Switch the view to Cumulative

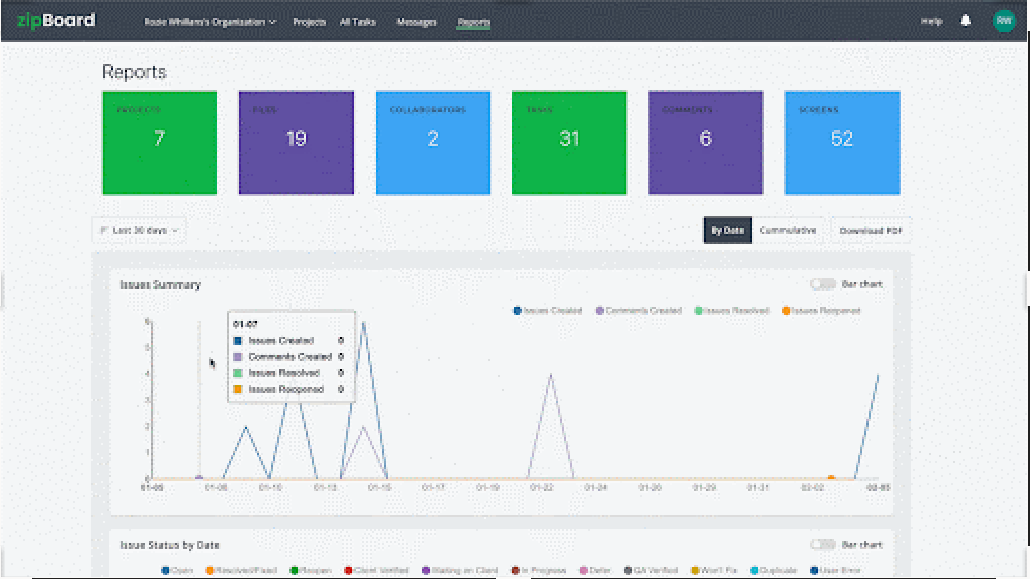pos(787,230)
